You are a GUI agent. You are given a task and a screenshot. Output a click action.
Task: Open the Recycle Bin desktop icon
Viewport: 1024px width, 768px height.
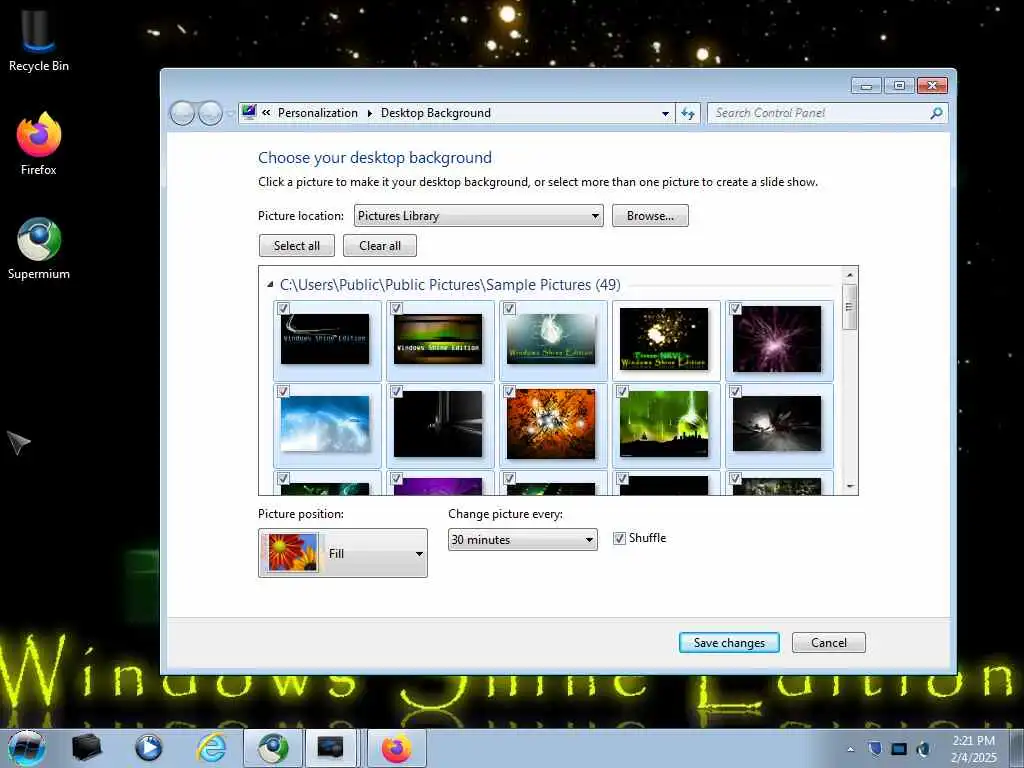coord(39,40)
